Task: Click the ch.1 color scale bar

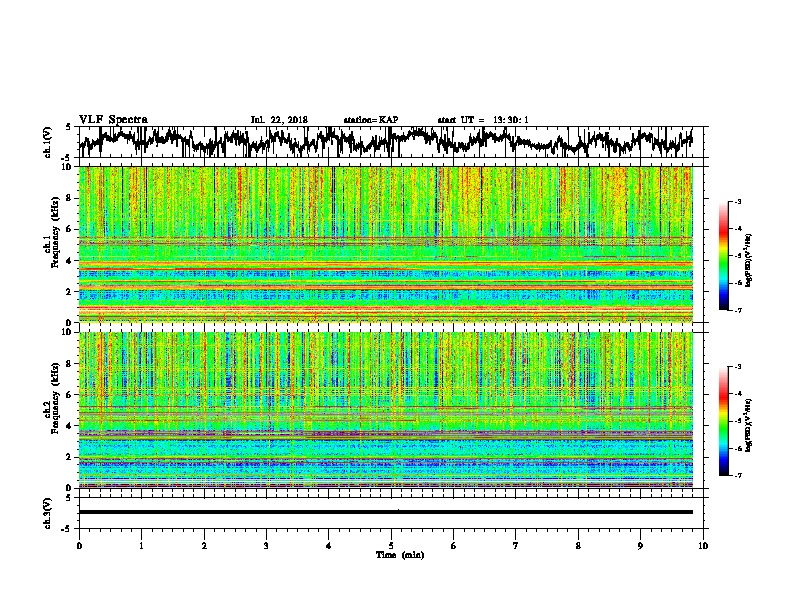Action: pos(723,256)
